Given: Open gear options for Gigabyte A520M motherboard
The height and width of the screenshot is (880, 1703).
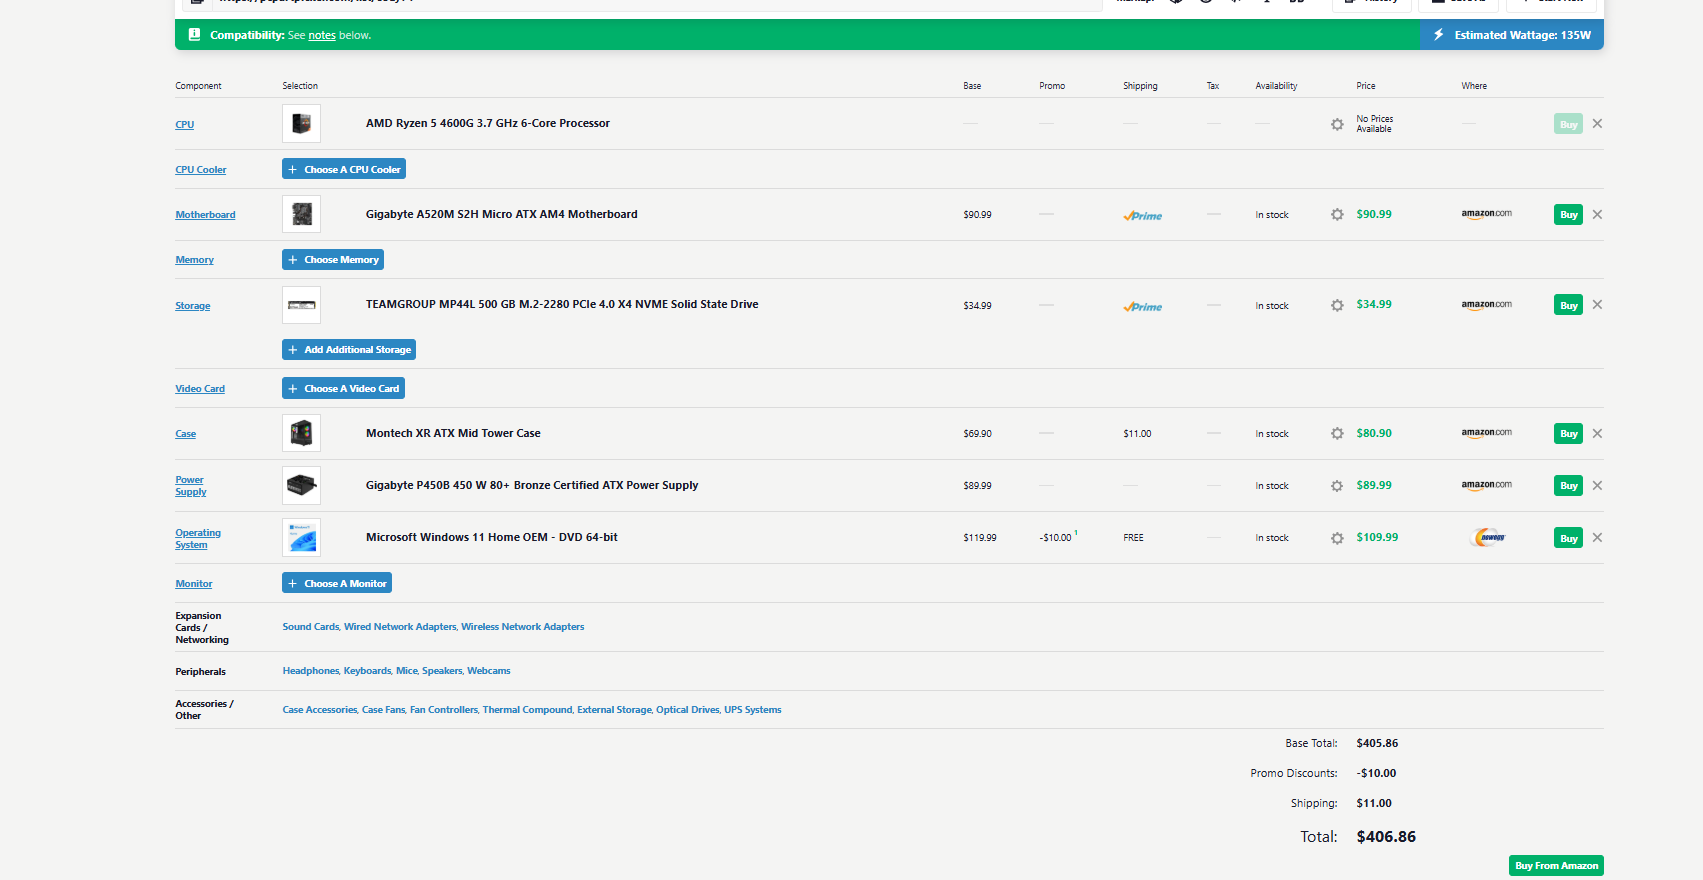Looking at the screenshot, I should click(x=1337, y=215).
